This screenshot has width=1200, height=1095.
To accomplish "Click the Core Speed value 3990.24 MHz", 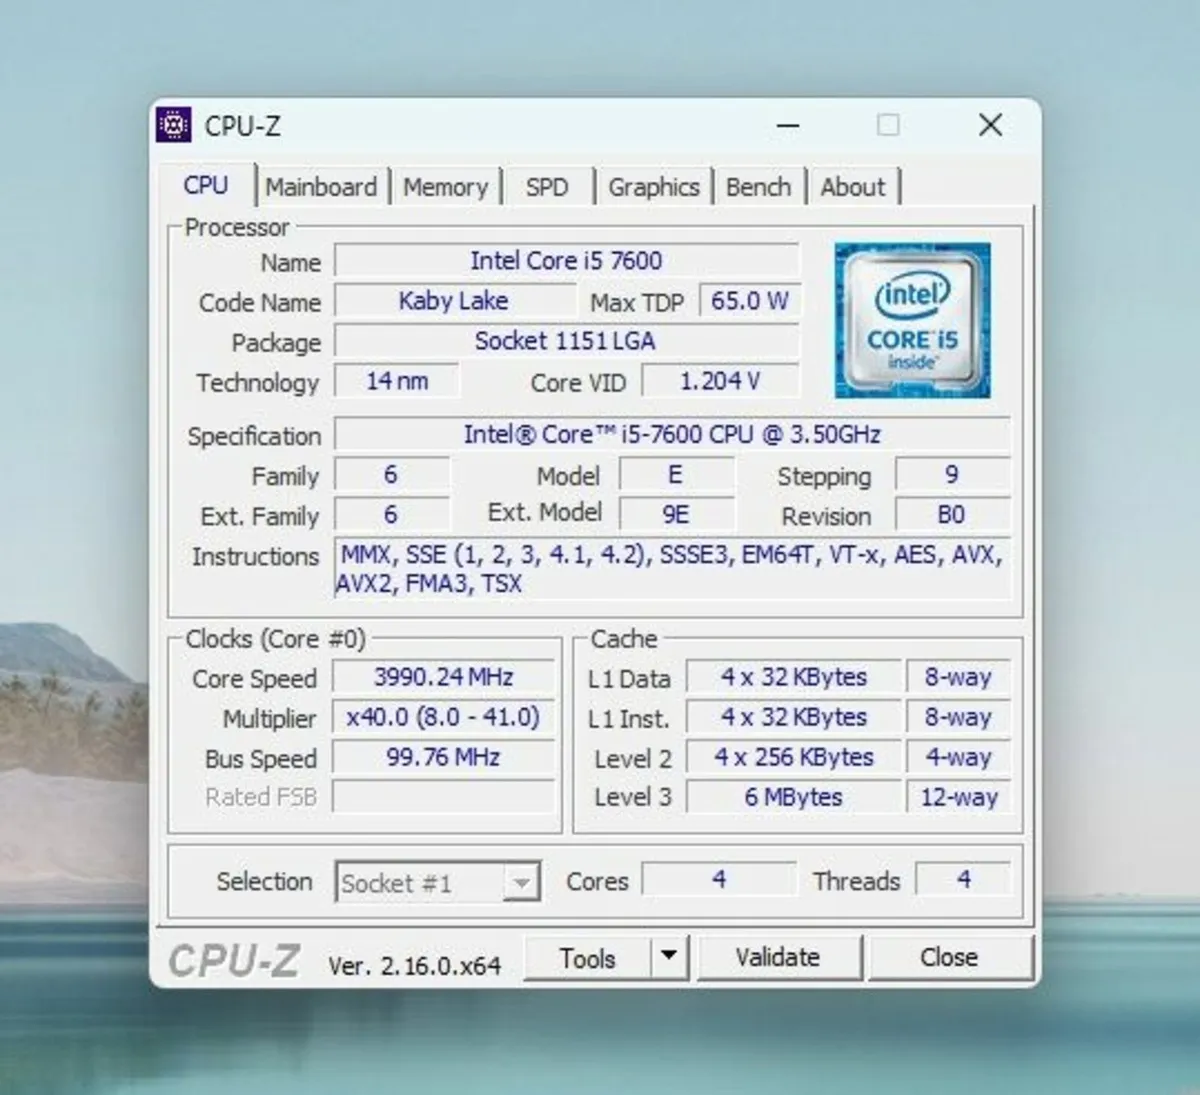I will click(x=444, y=677).
